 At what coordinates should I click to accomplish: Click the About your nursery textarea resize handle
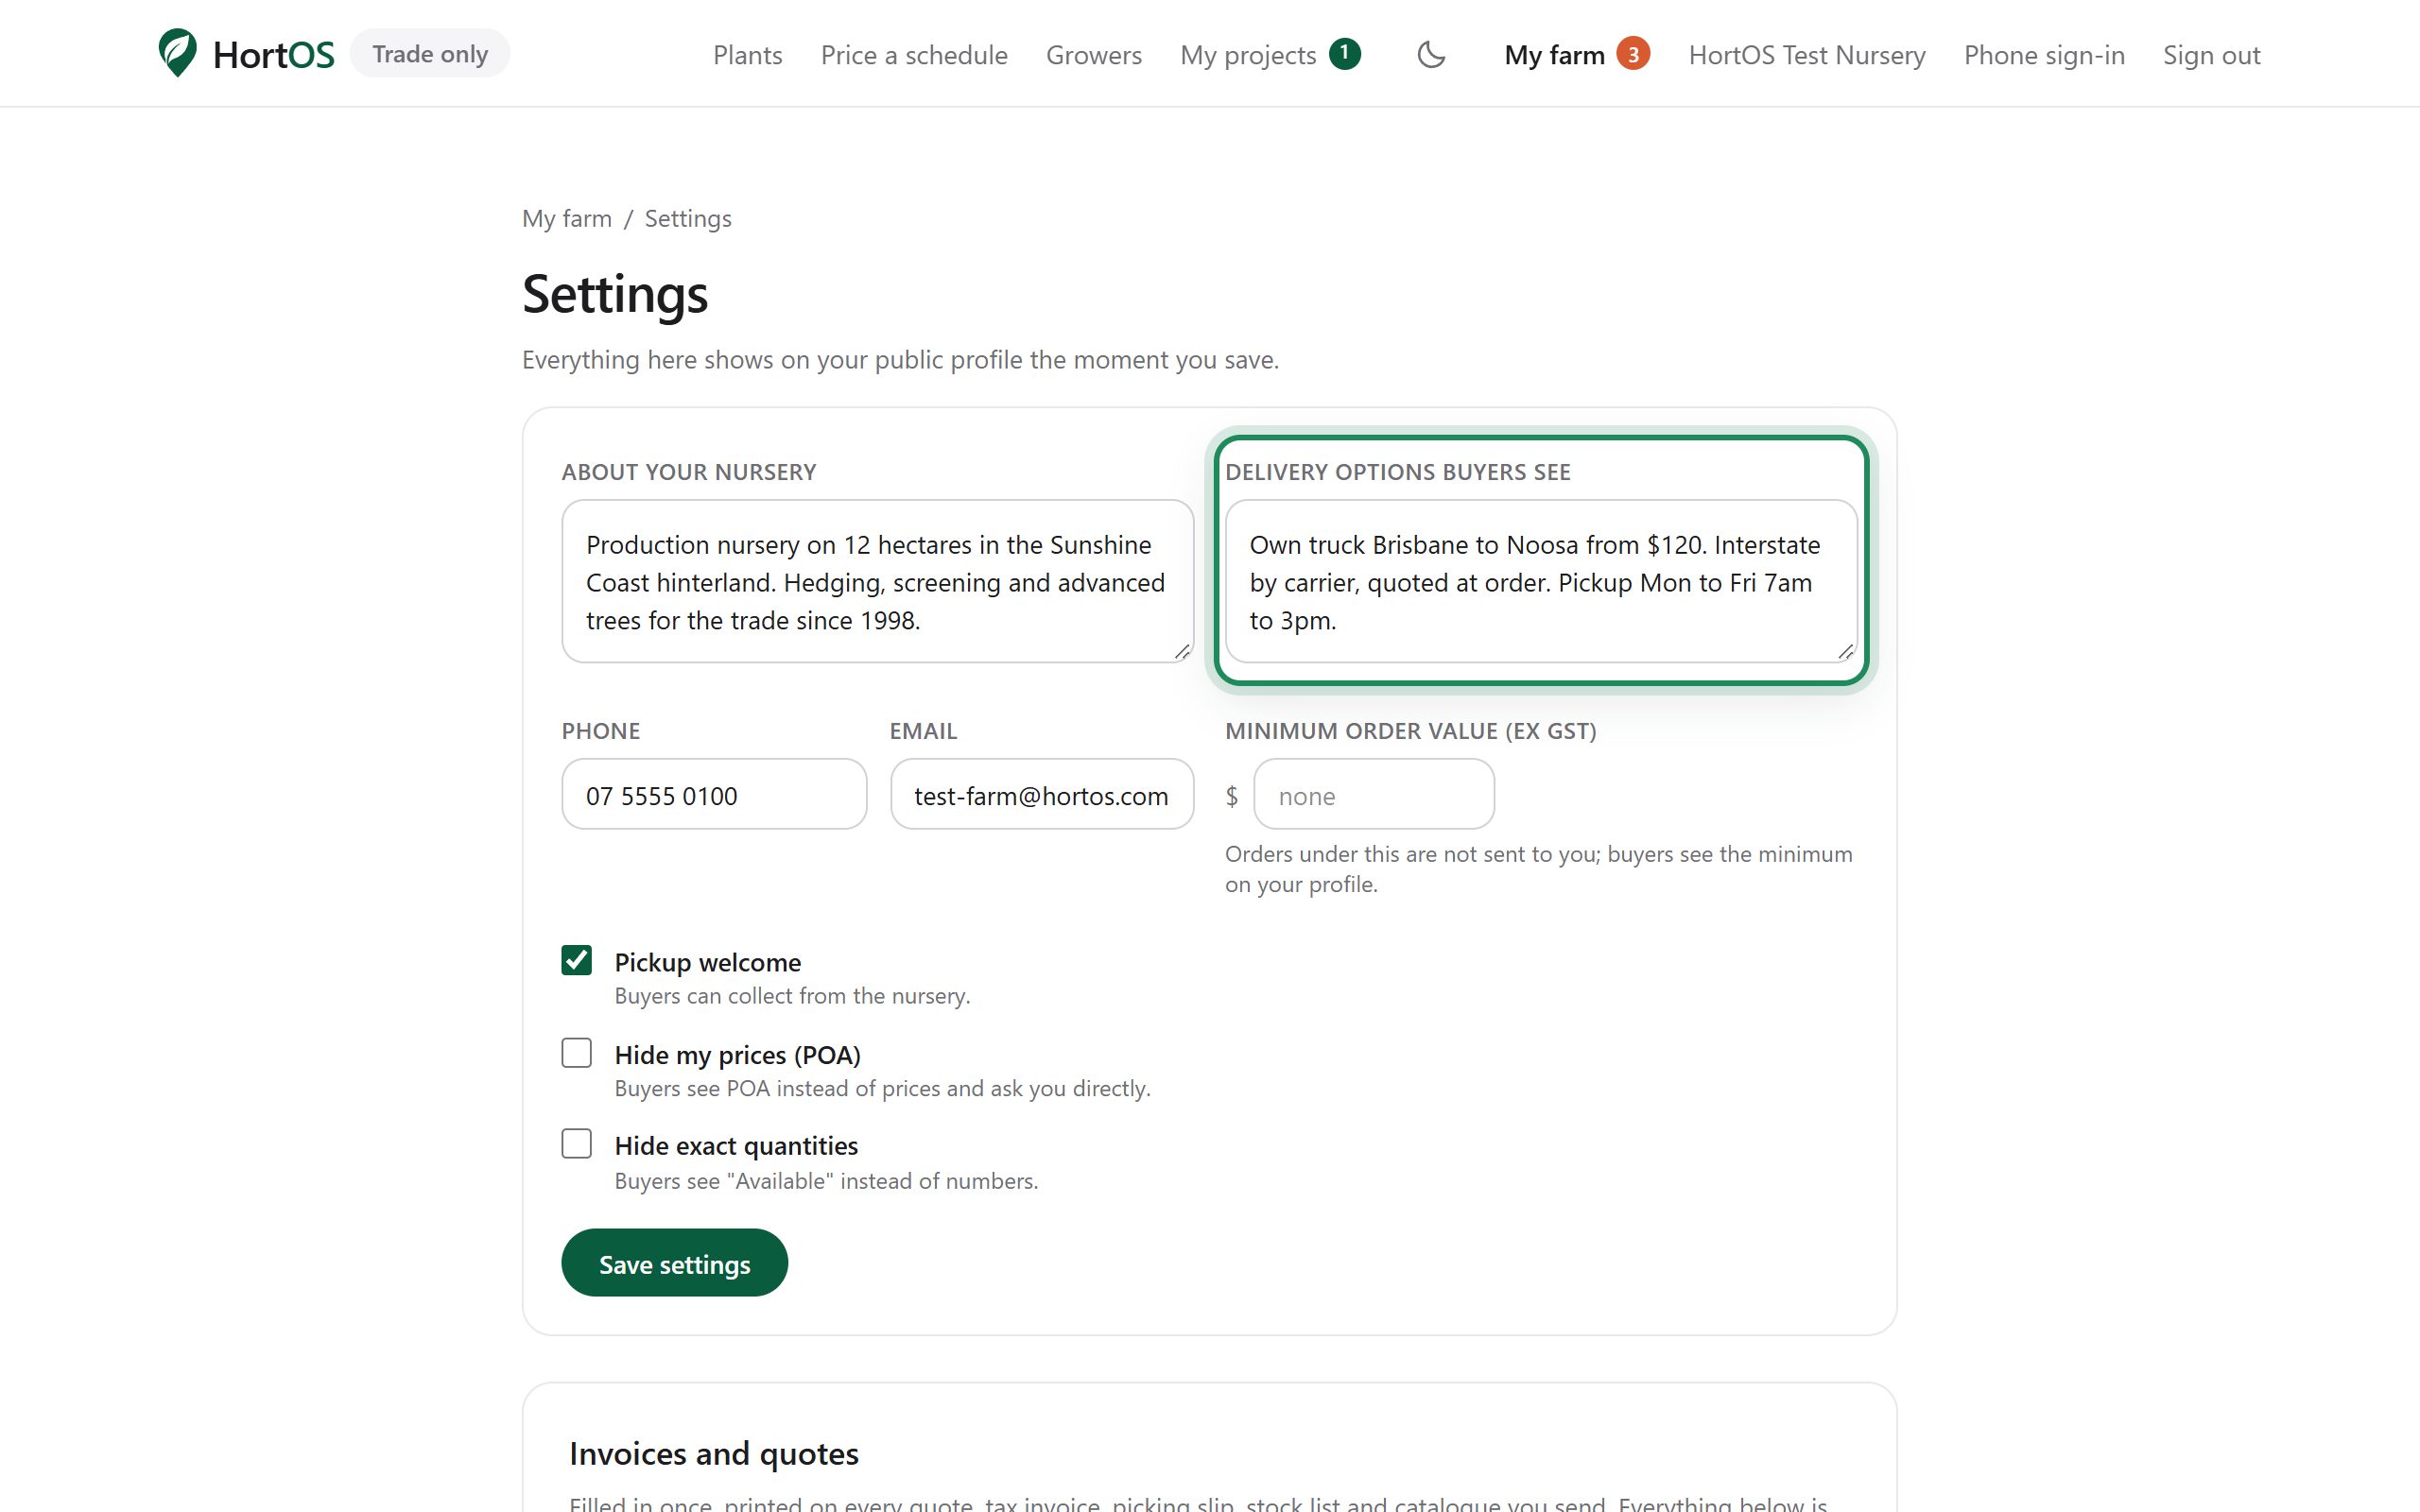pos(1182,651)
